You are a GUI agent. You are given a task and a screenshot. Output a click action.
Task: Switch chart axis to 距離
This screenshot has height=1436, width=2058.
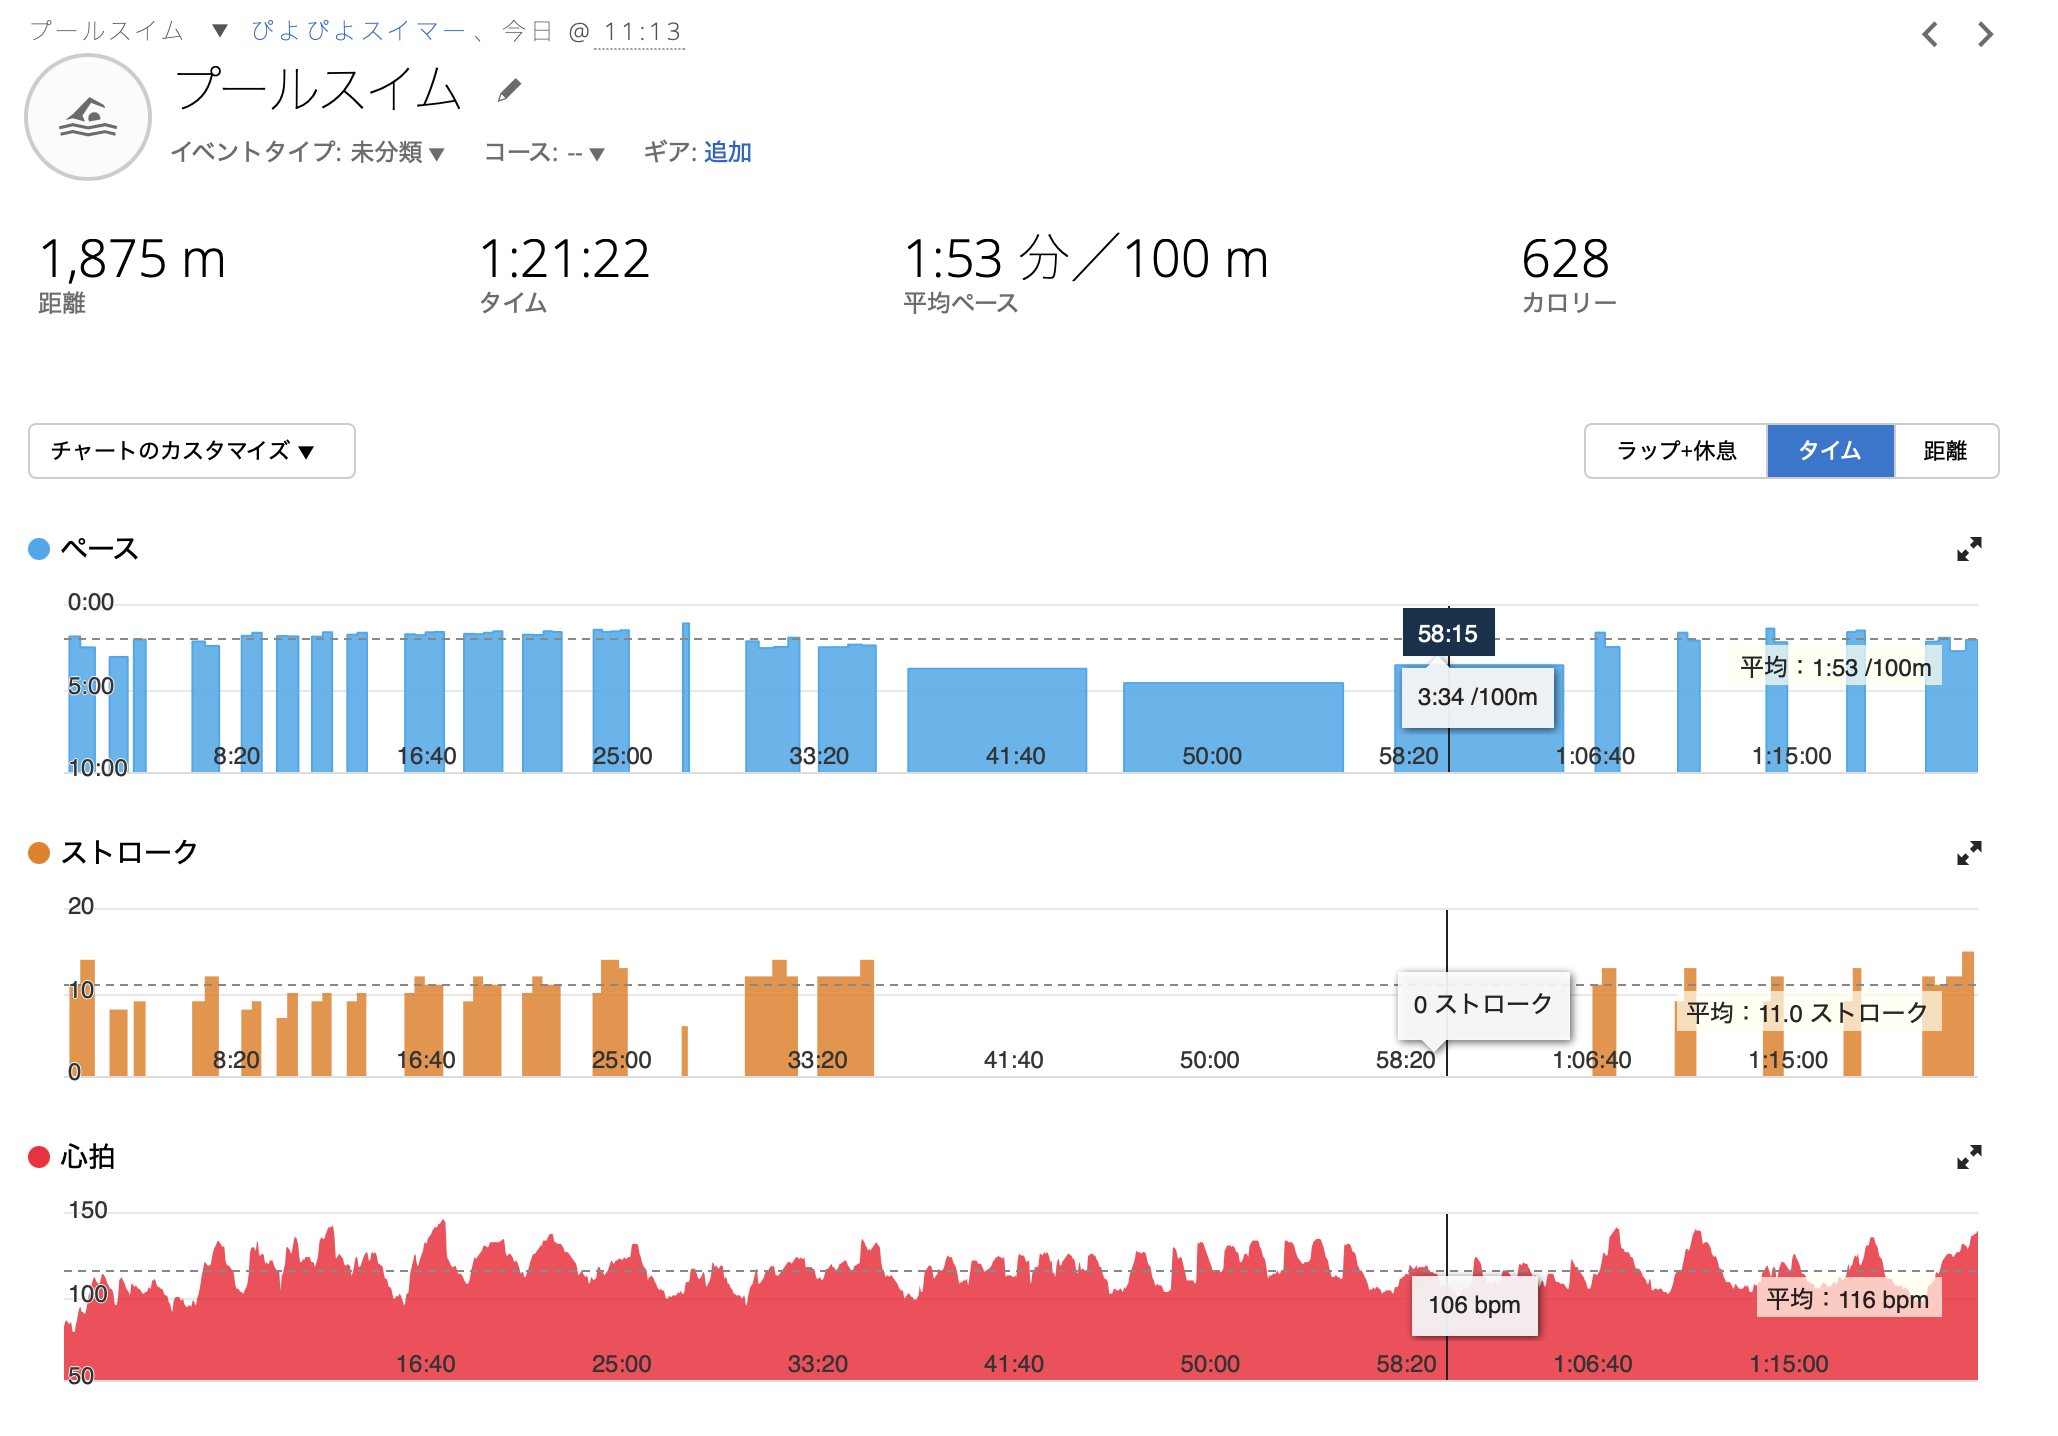pyautogui.click(x=1945, y=451)
